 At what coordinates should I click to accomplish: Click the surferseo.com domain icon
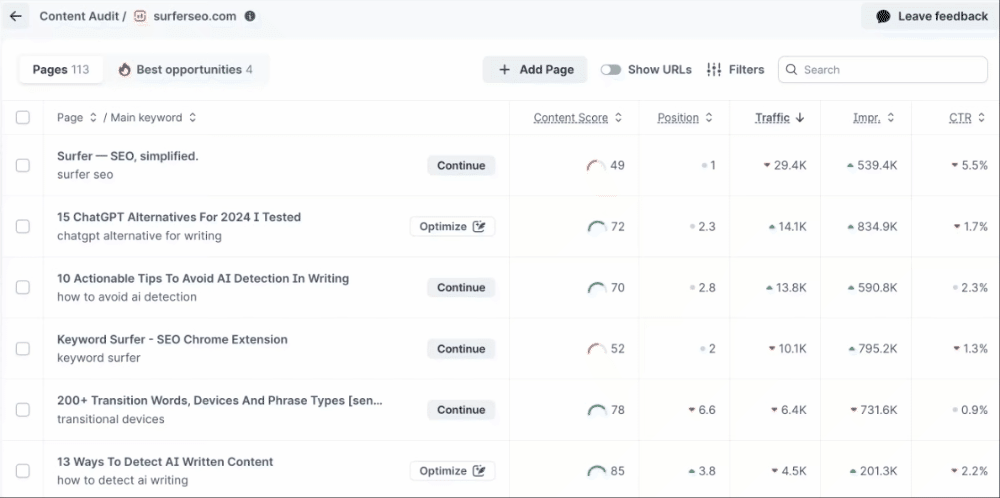click(140, 16)
